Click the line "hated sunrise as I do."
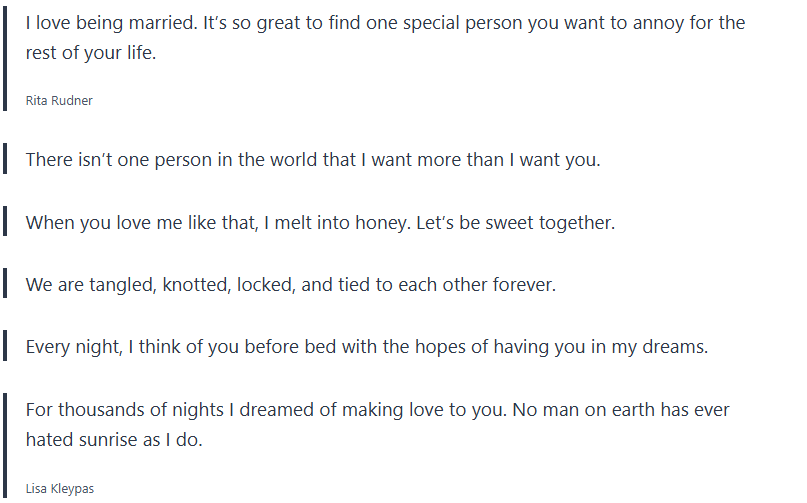The image size is (807, 503). coord(114,440)
